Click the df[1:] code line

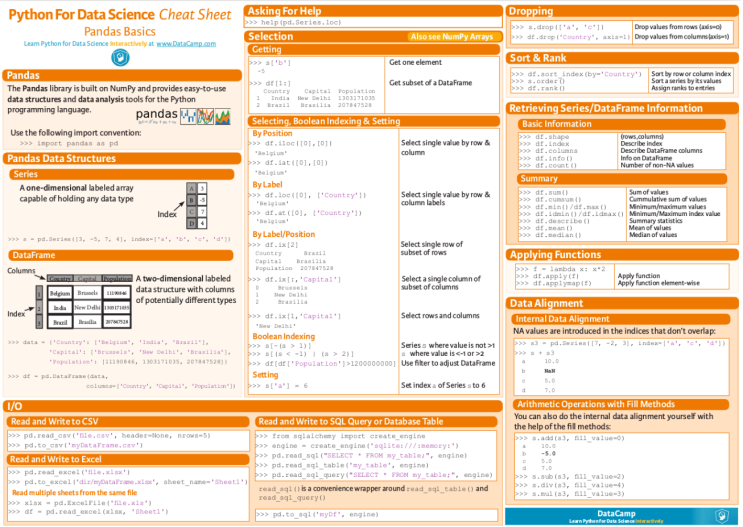(270, 83)
